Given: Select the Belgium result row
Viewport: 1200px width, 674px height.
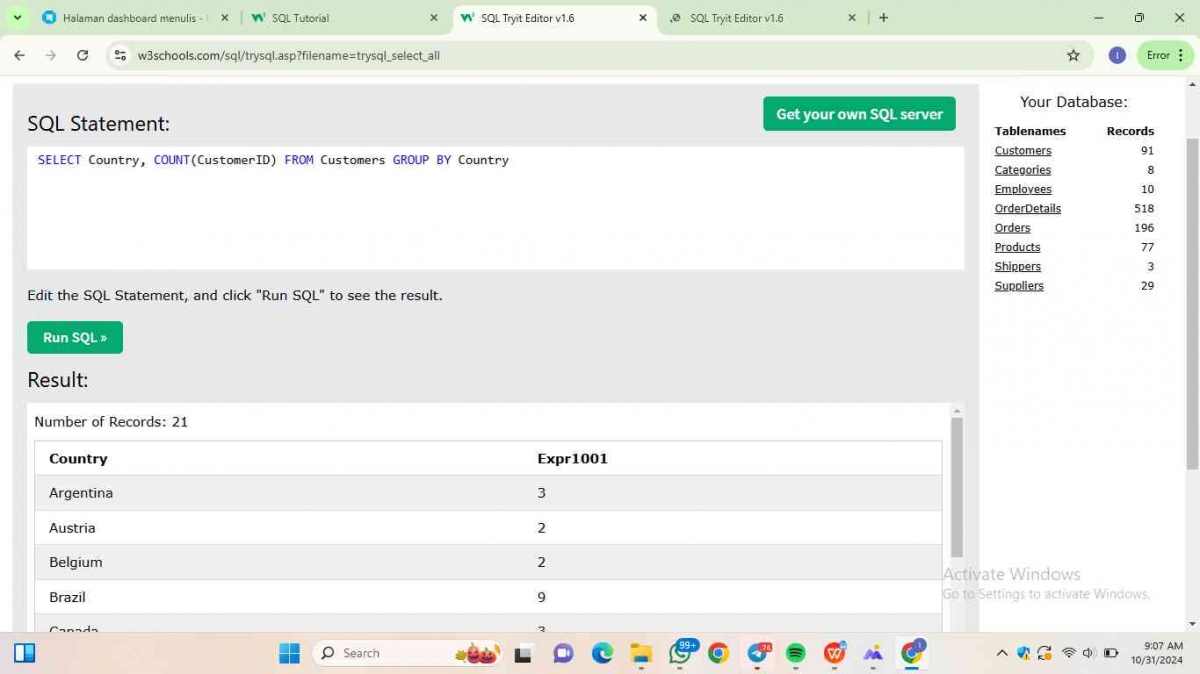Looking at the screenshot, I should tap(488, 562).
